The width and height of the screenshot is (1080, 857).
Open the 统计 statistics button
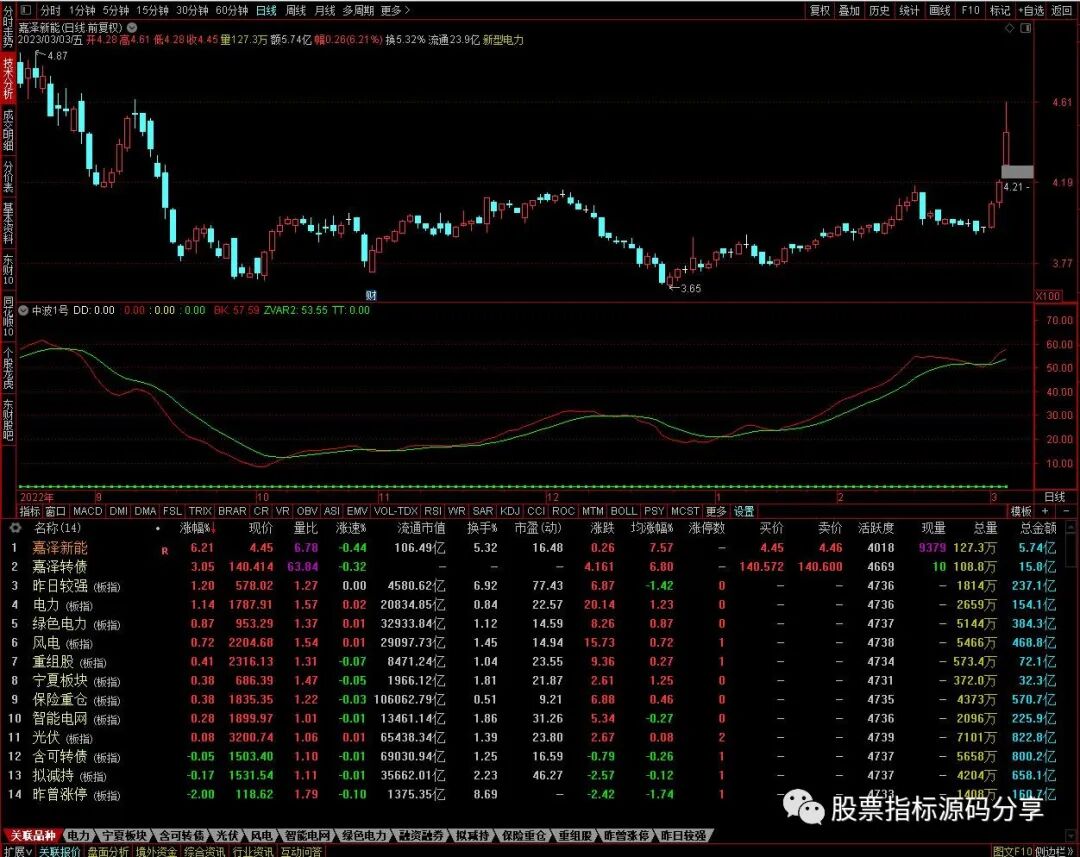909,10
